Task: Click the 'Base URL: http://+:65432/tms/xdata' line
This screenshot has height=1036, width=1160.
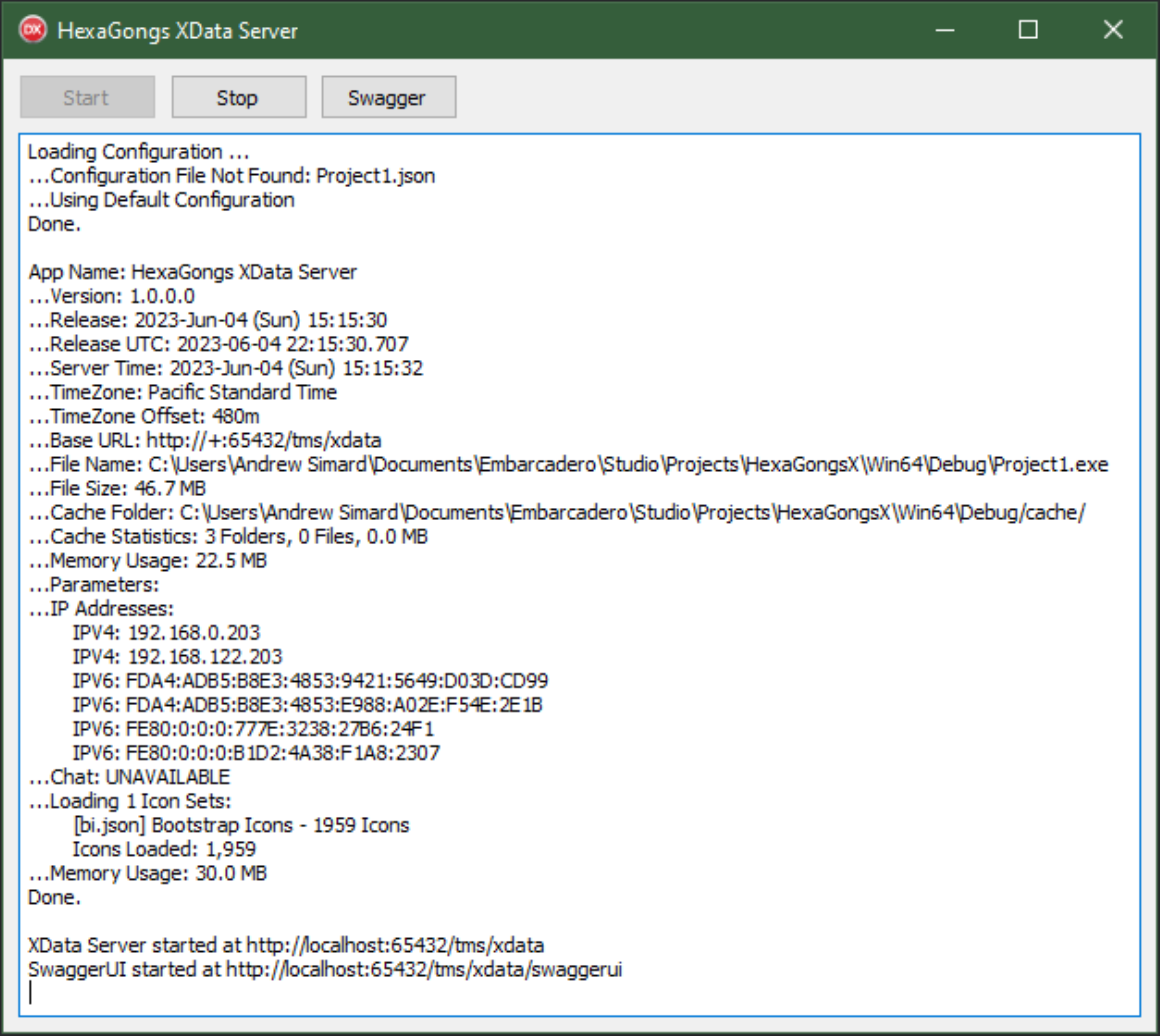Action: click(204, 440)
